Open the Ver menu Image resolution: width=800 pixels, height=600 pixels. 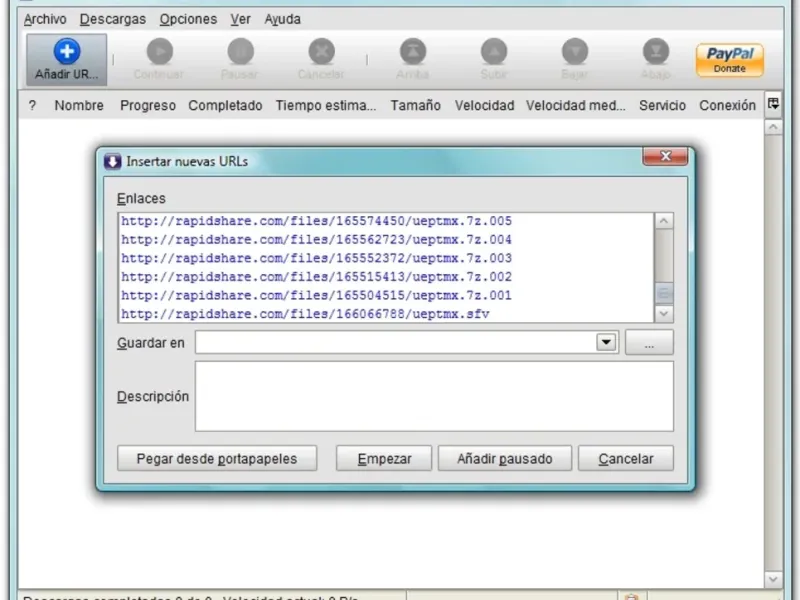click(x=240, y=19)
